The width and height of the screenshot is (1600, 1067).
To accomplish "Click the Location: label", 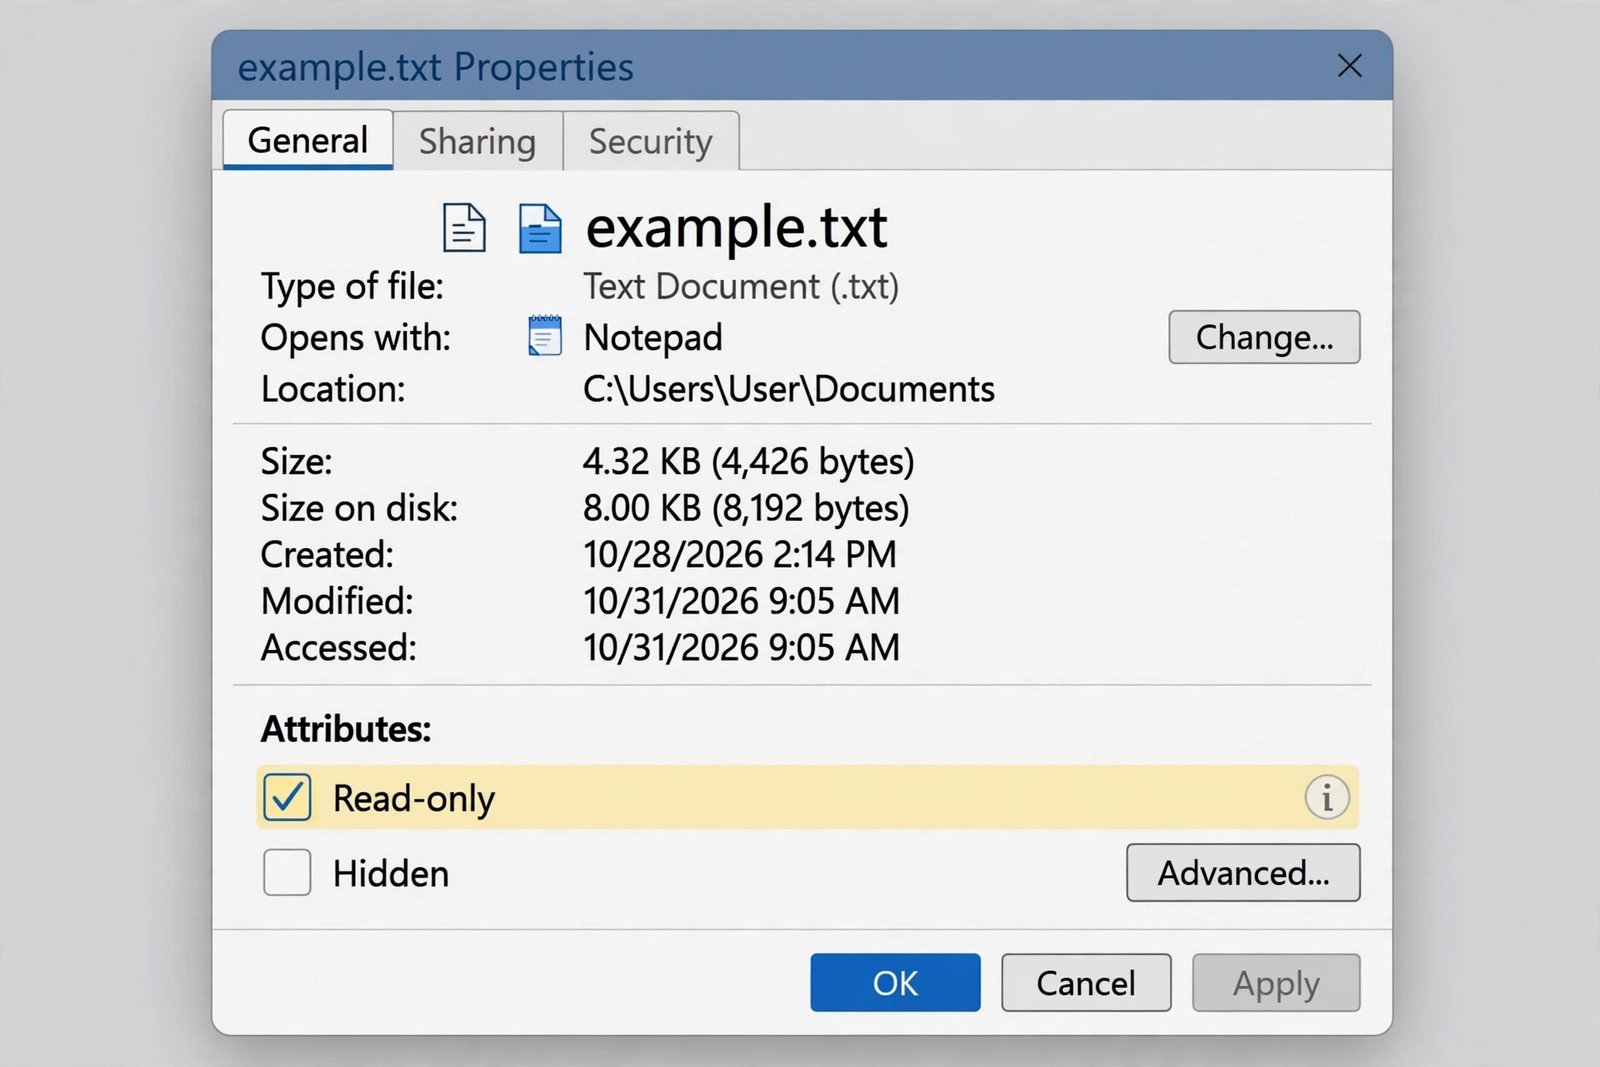I will [x=333, y=389].
